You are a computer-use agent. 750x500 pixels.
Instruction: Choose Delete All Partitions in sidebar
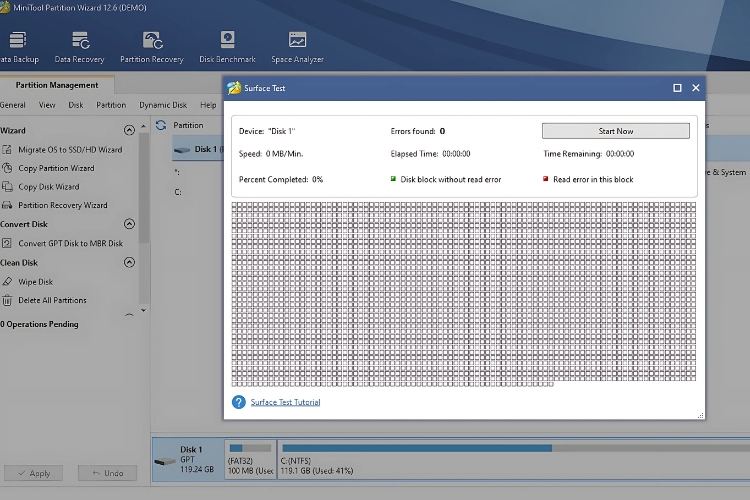[52, 300]
